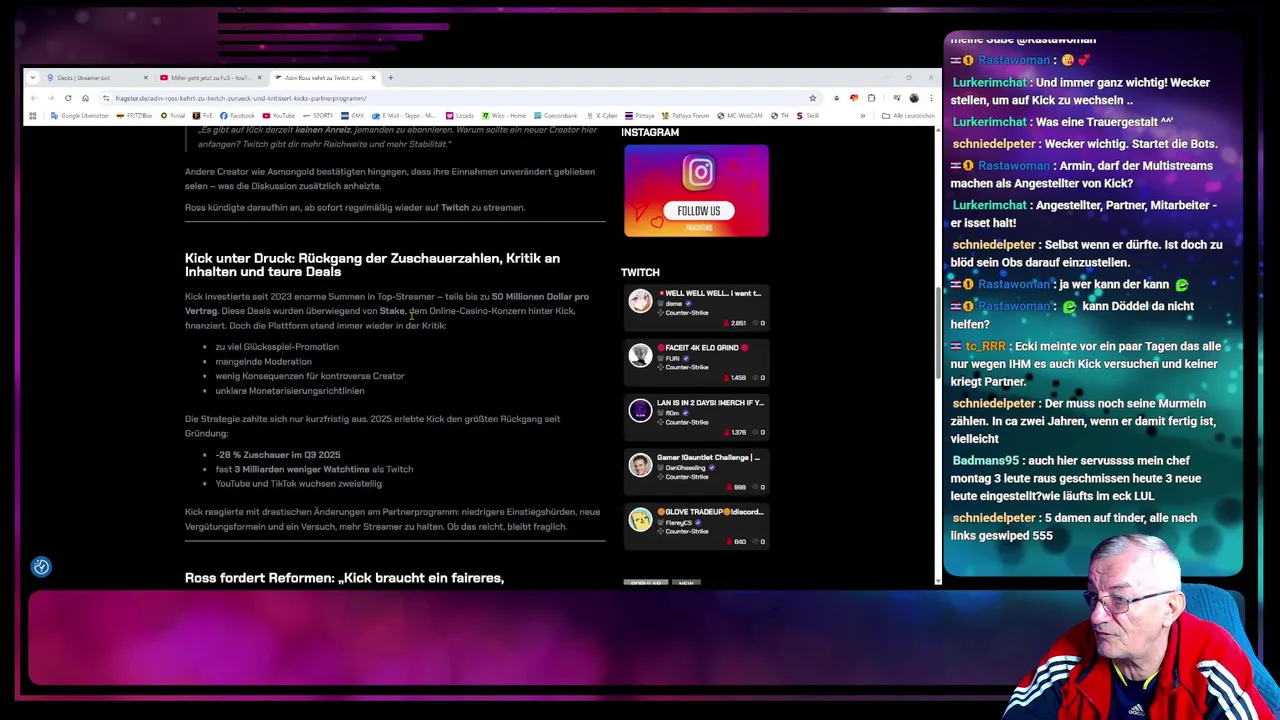Screen dimensions: 1280x720
Task: Open the E-Mail Skype bookmark
Action: point(404,116)
